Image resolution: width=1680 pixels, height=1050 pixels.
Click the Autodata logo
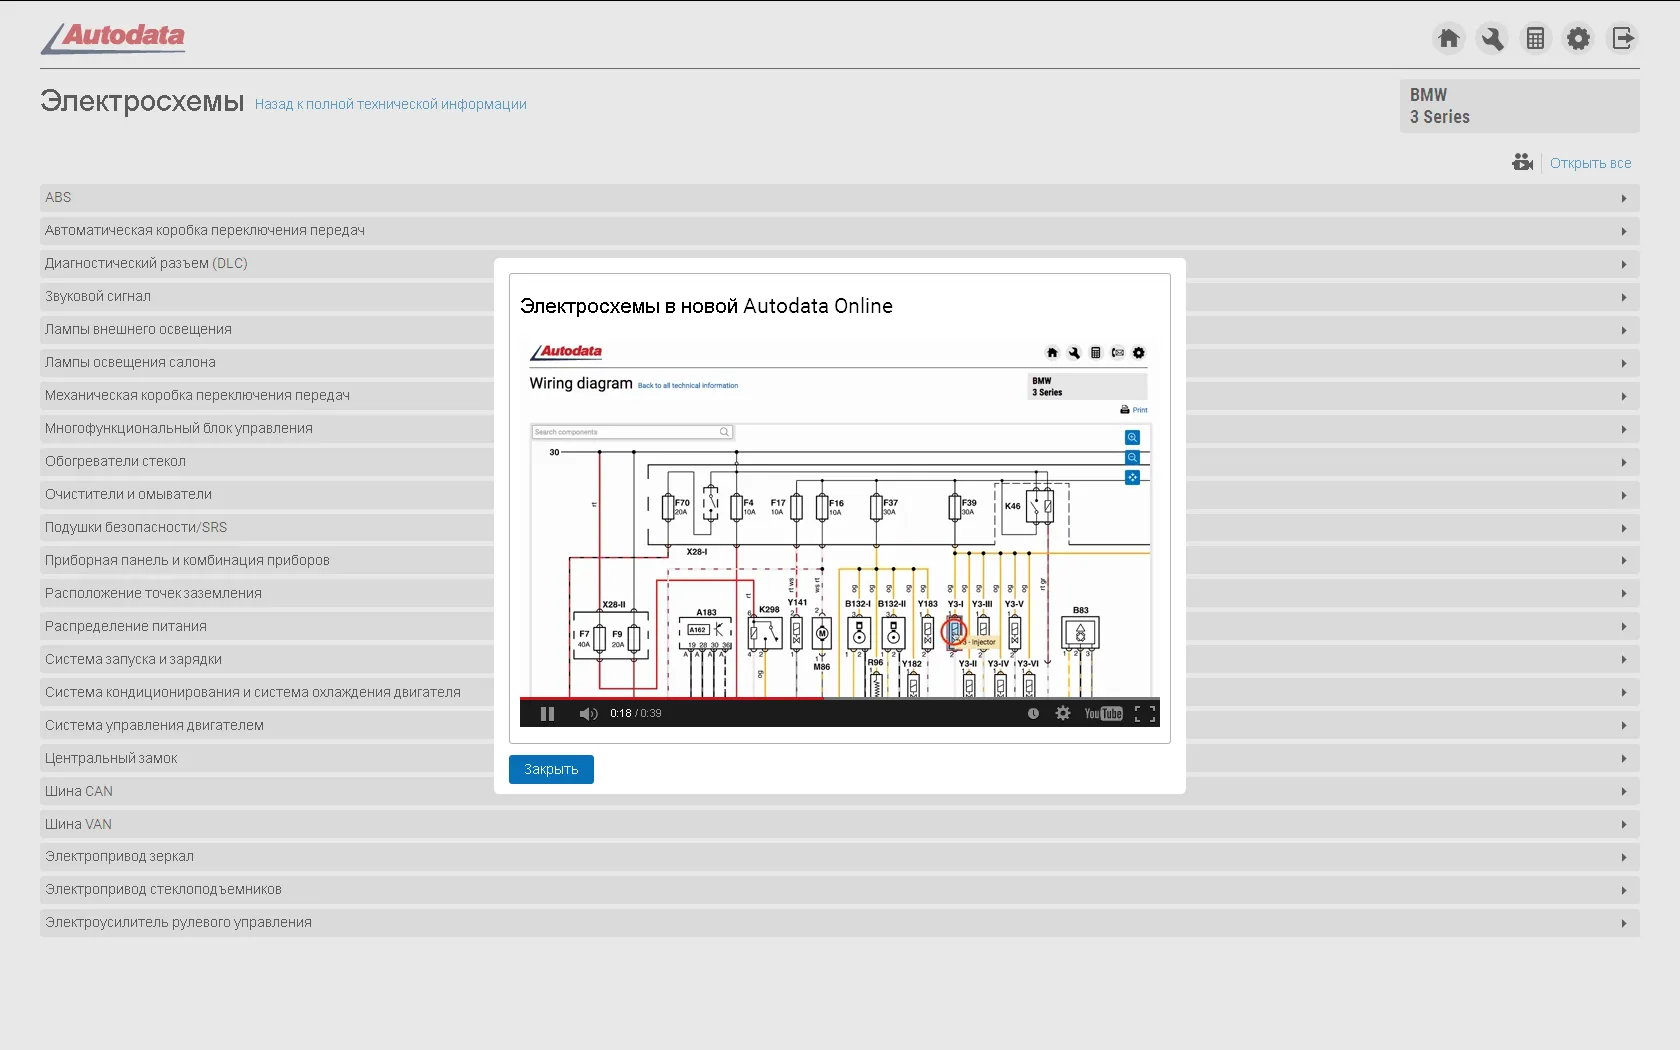pyautogui.click(x=113, y=38)
